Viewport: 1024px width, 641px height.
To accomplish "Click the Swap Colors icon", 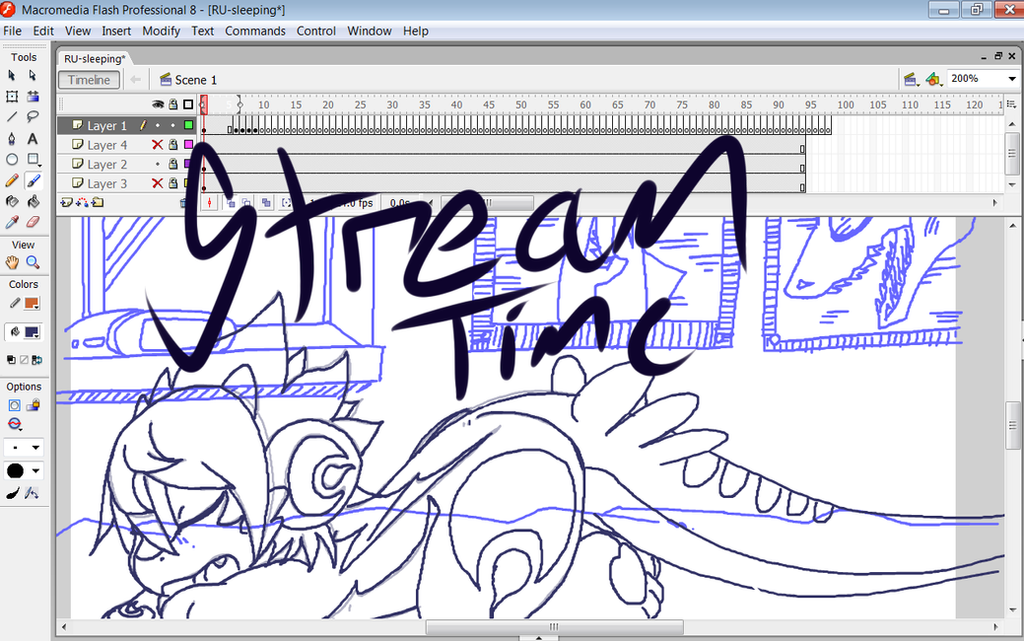I will coord(37,360).
